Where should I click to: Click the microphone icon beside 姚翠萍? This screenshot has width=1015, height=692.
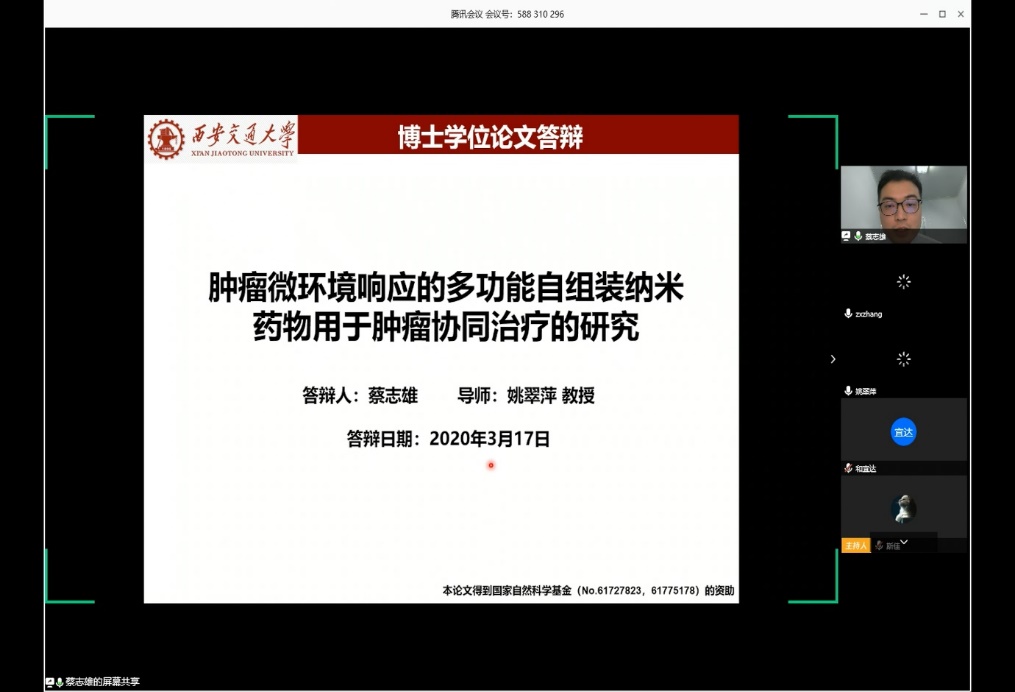click(848, 391)
